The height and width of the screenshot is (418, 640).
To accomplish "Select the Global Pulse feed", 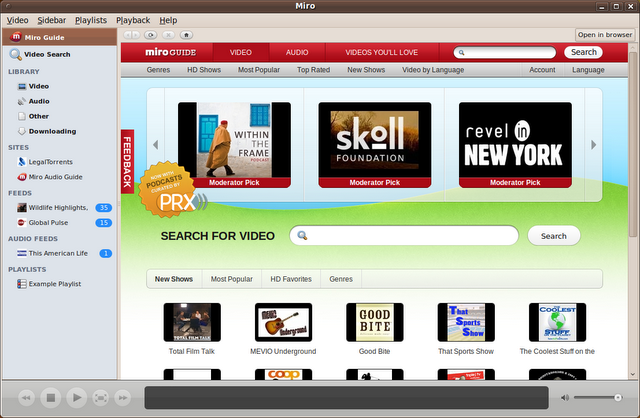I will coord(59,223).
